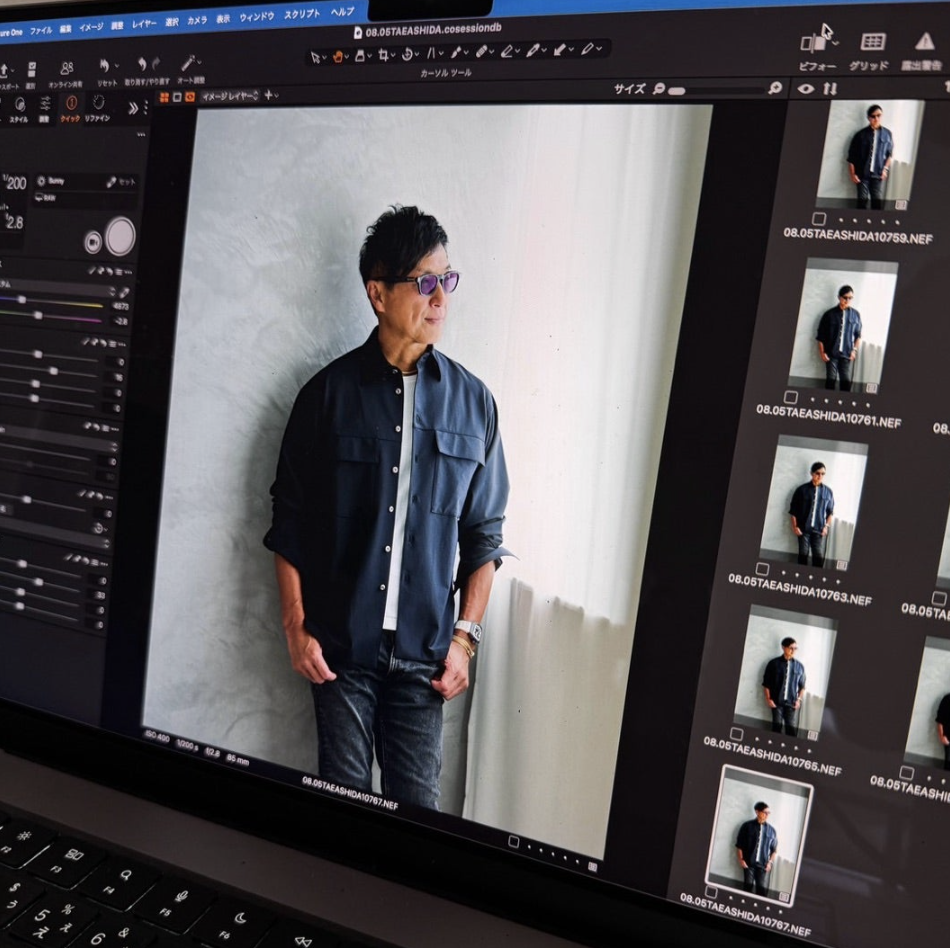Screen dimensions: 950x948
Task: Toggle orange proofing eye in viewer bar
Action: point(190,96)
